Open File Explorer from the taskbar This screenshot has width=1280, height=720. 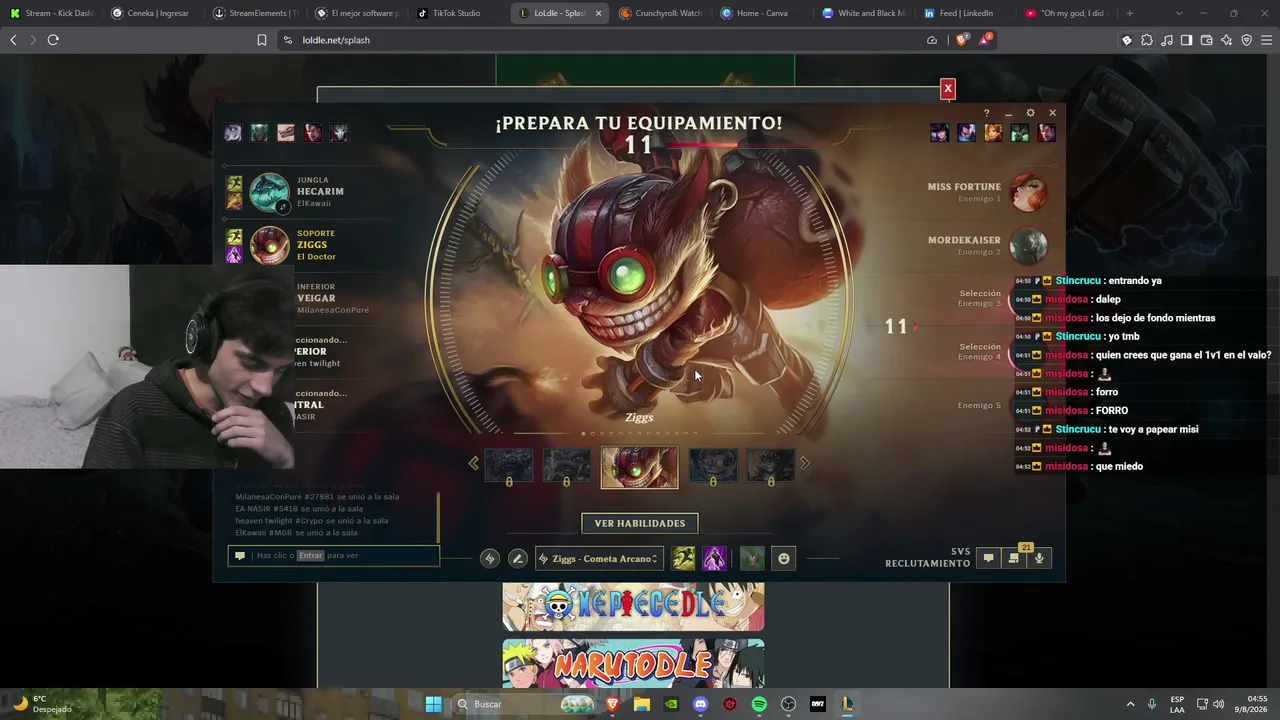[x=642, y=704]
